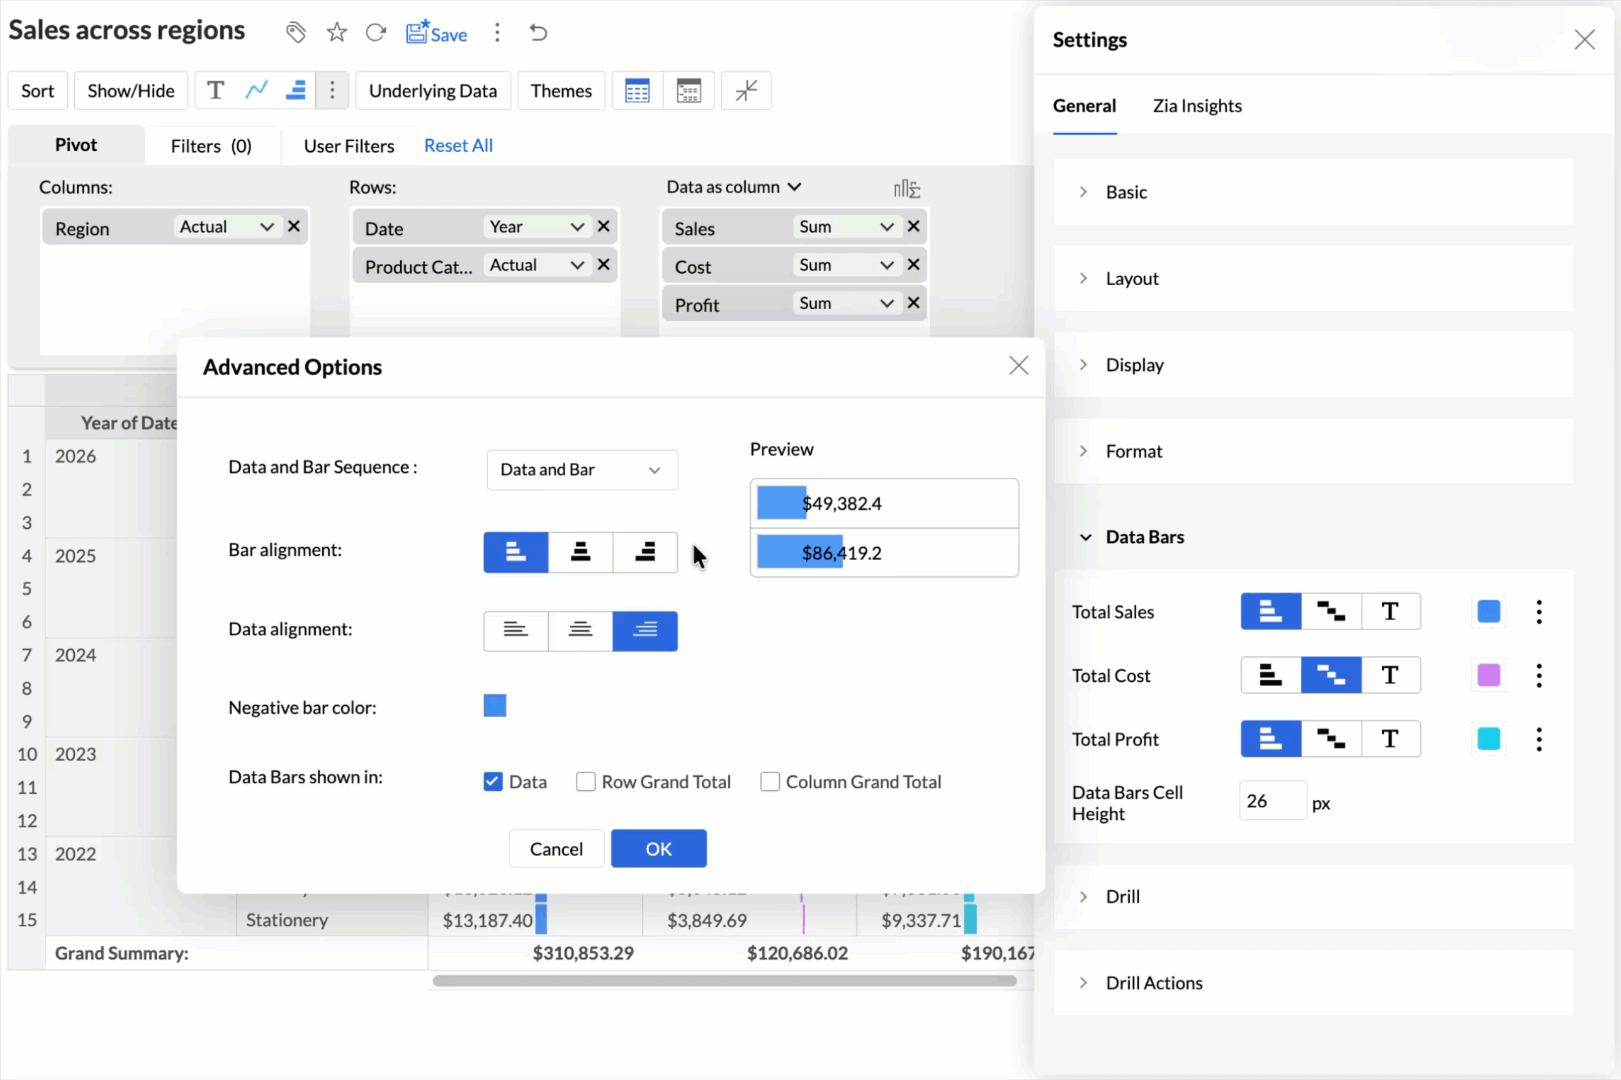Click the tag icon beside the report title

tap(295, 33)
